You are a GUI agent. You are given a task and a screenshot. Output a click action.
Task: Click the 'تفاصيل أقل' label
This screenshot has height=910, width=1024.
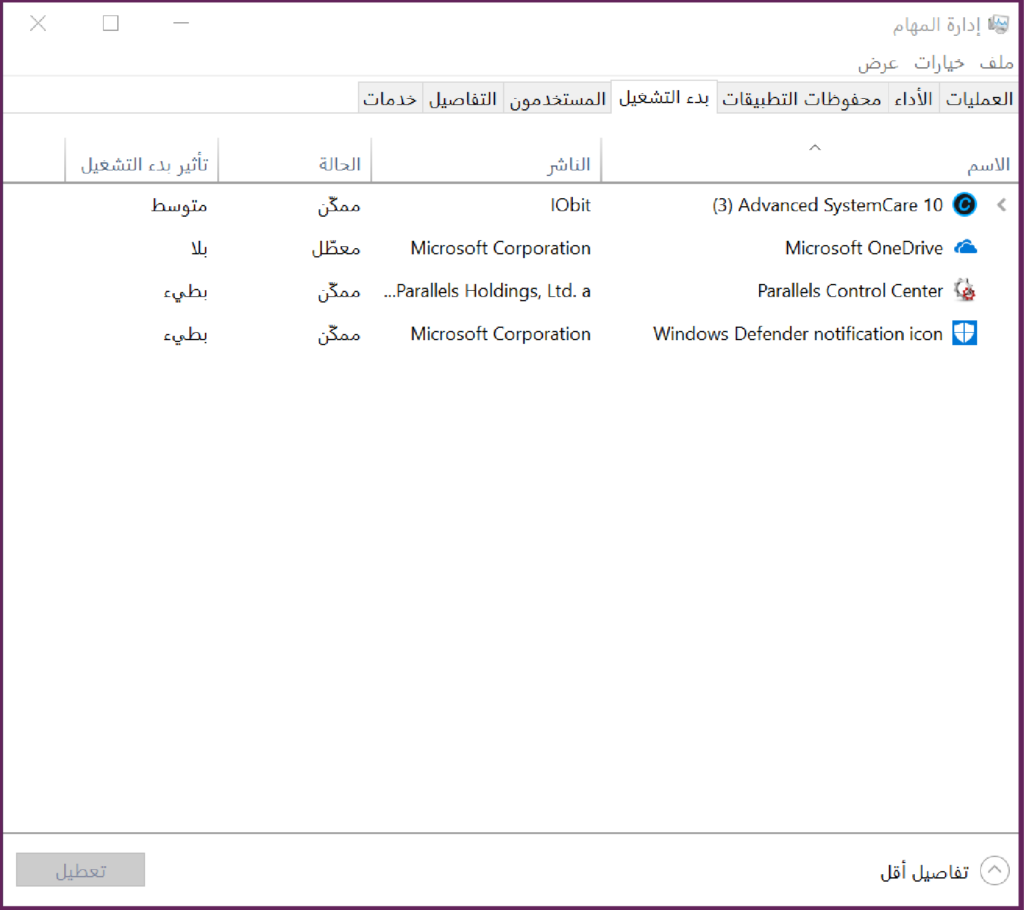point(924,871)
